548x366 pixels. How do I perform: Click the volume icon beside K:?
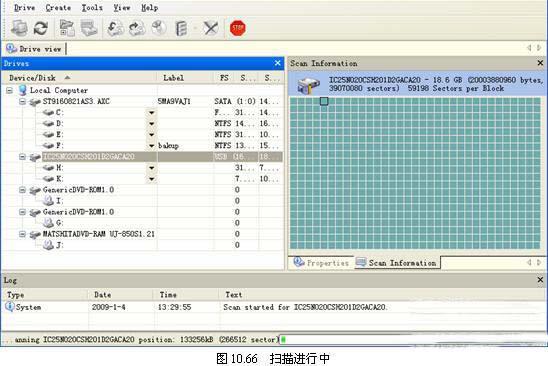(x=48, y=179)
